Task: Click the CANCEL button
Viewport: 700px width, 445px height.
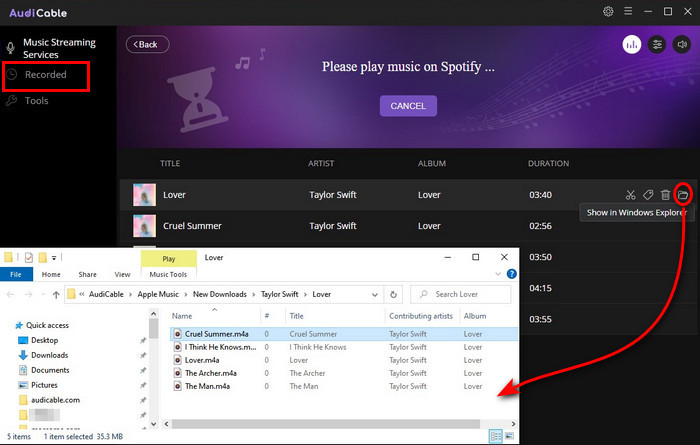Action: point(408,106)
